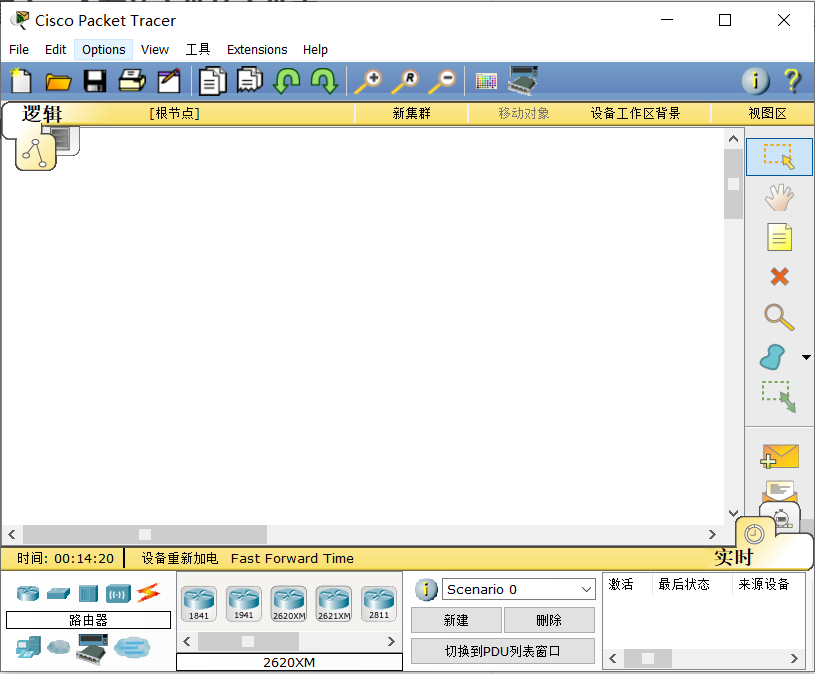Viewport: 815px width, 674px height.
Task: Pick the 2620XM router model
Action: 289,603
